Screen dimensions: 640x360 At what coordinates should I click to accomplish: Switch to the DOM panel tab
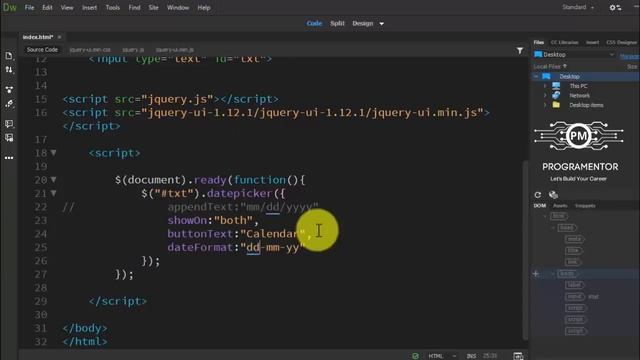pos(540,206)
